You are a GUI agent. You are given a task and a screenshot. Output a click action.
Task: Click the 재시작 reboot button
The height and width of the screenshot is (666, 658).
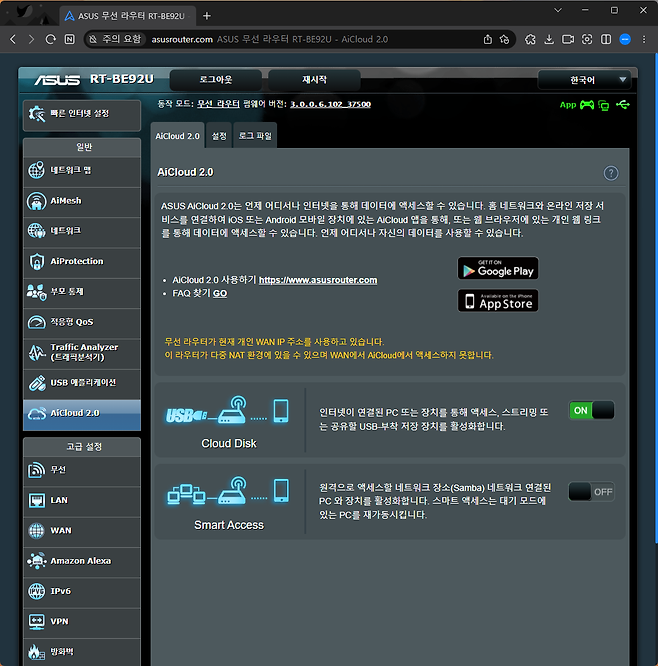click(313, 80)
